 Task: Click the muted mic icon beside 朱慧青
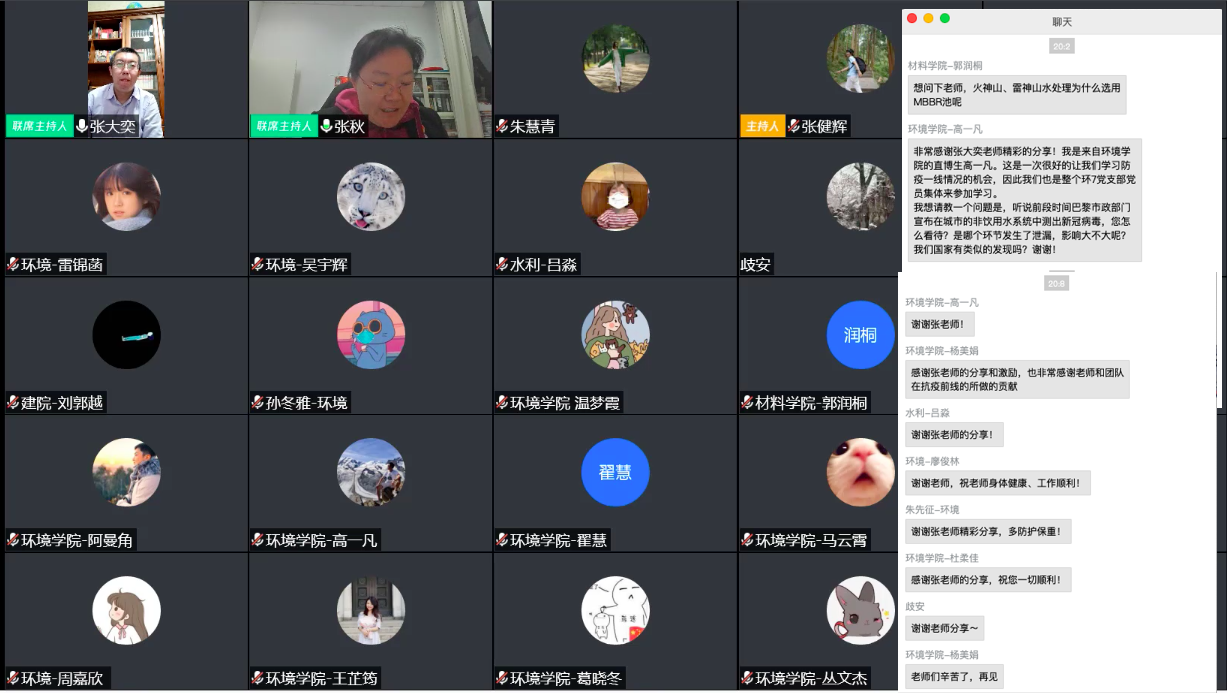(502, 127)
